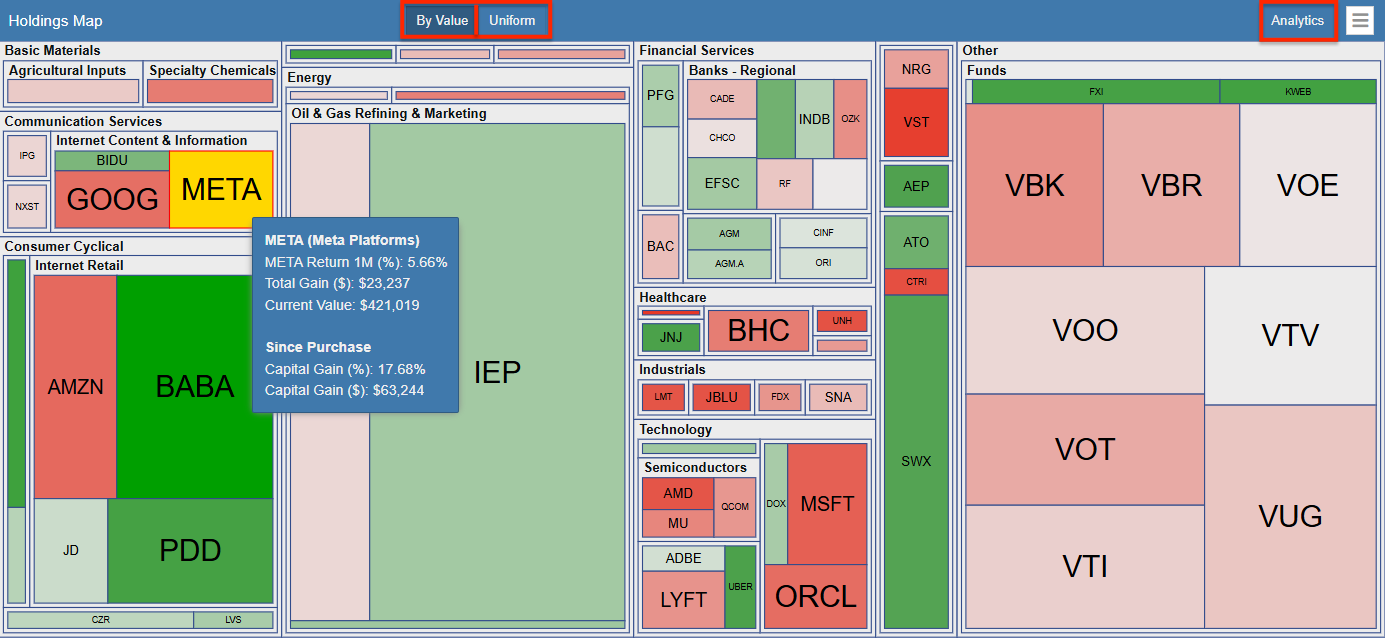Click the FXI fund strip
Viewport: 1388px width, 642px height.
point(1094,91)
